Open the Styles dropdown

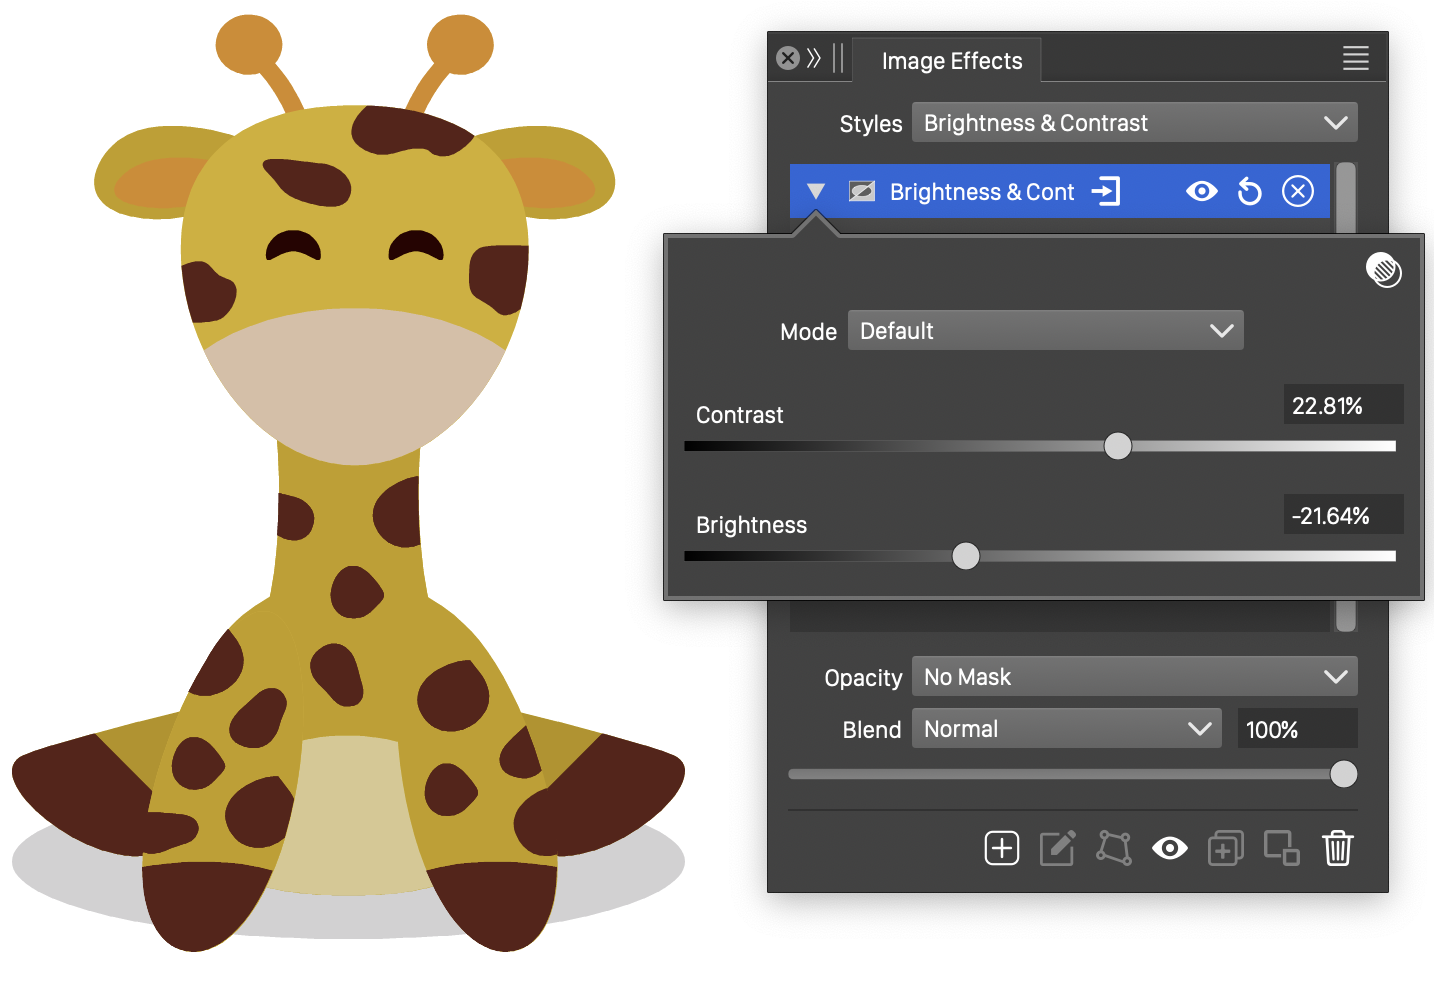click(1134, 123)
